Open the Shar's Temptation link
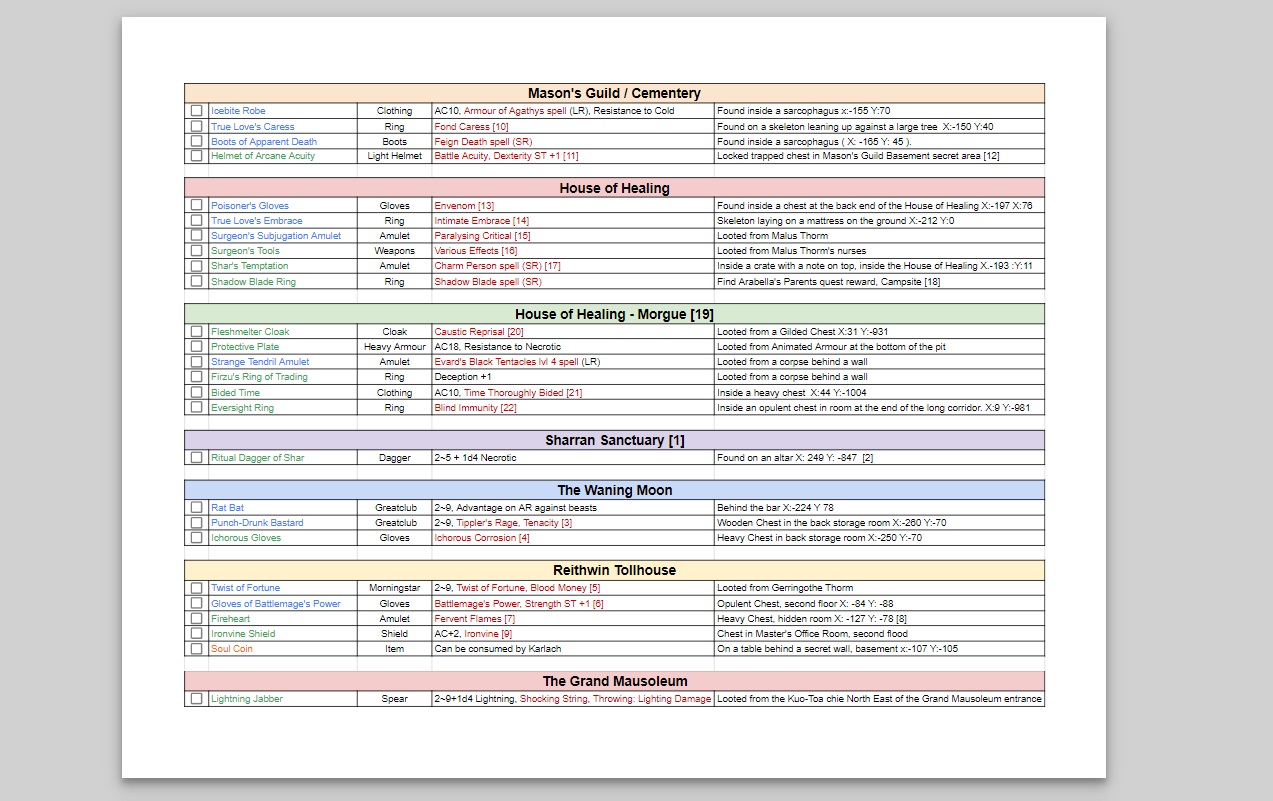The height and width of the screenshot is (801, 1273). [249, 266]
